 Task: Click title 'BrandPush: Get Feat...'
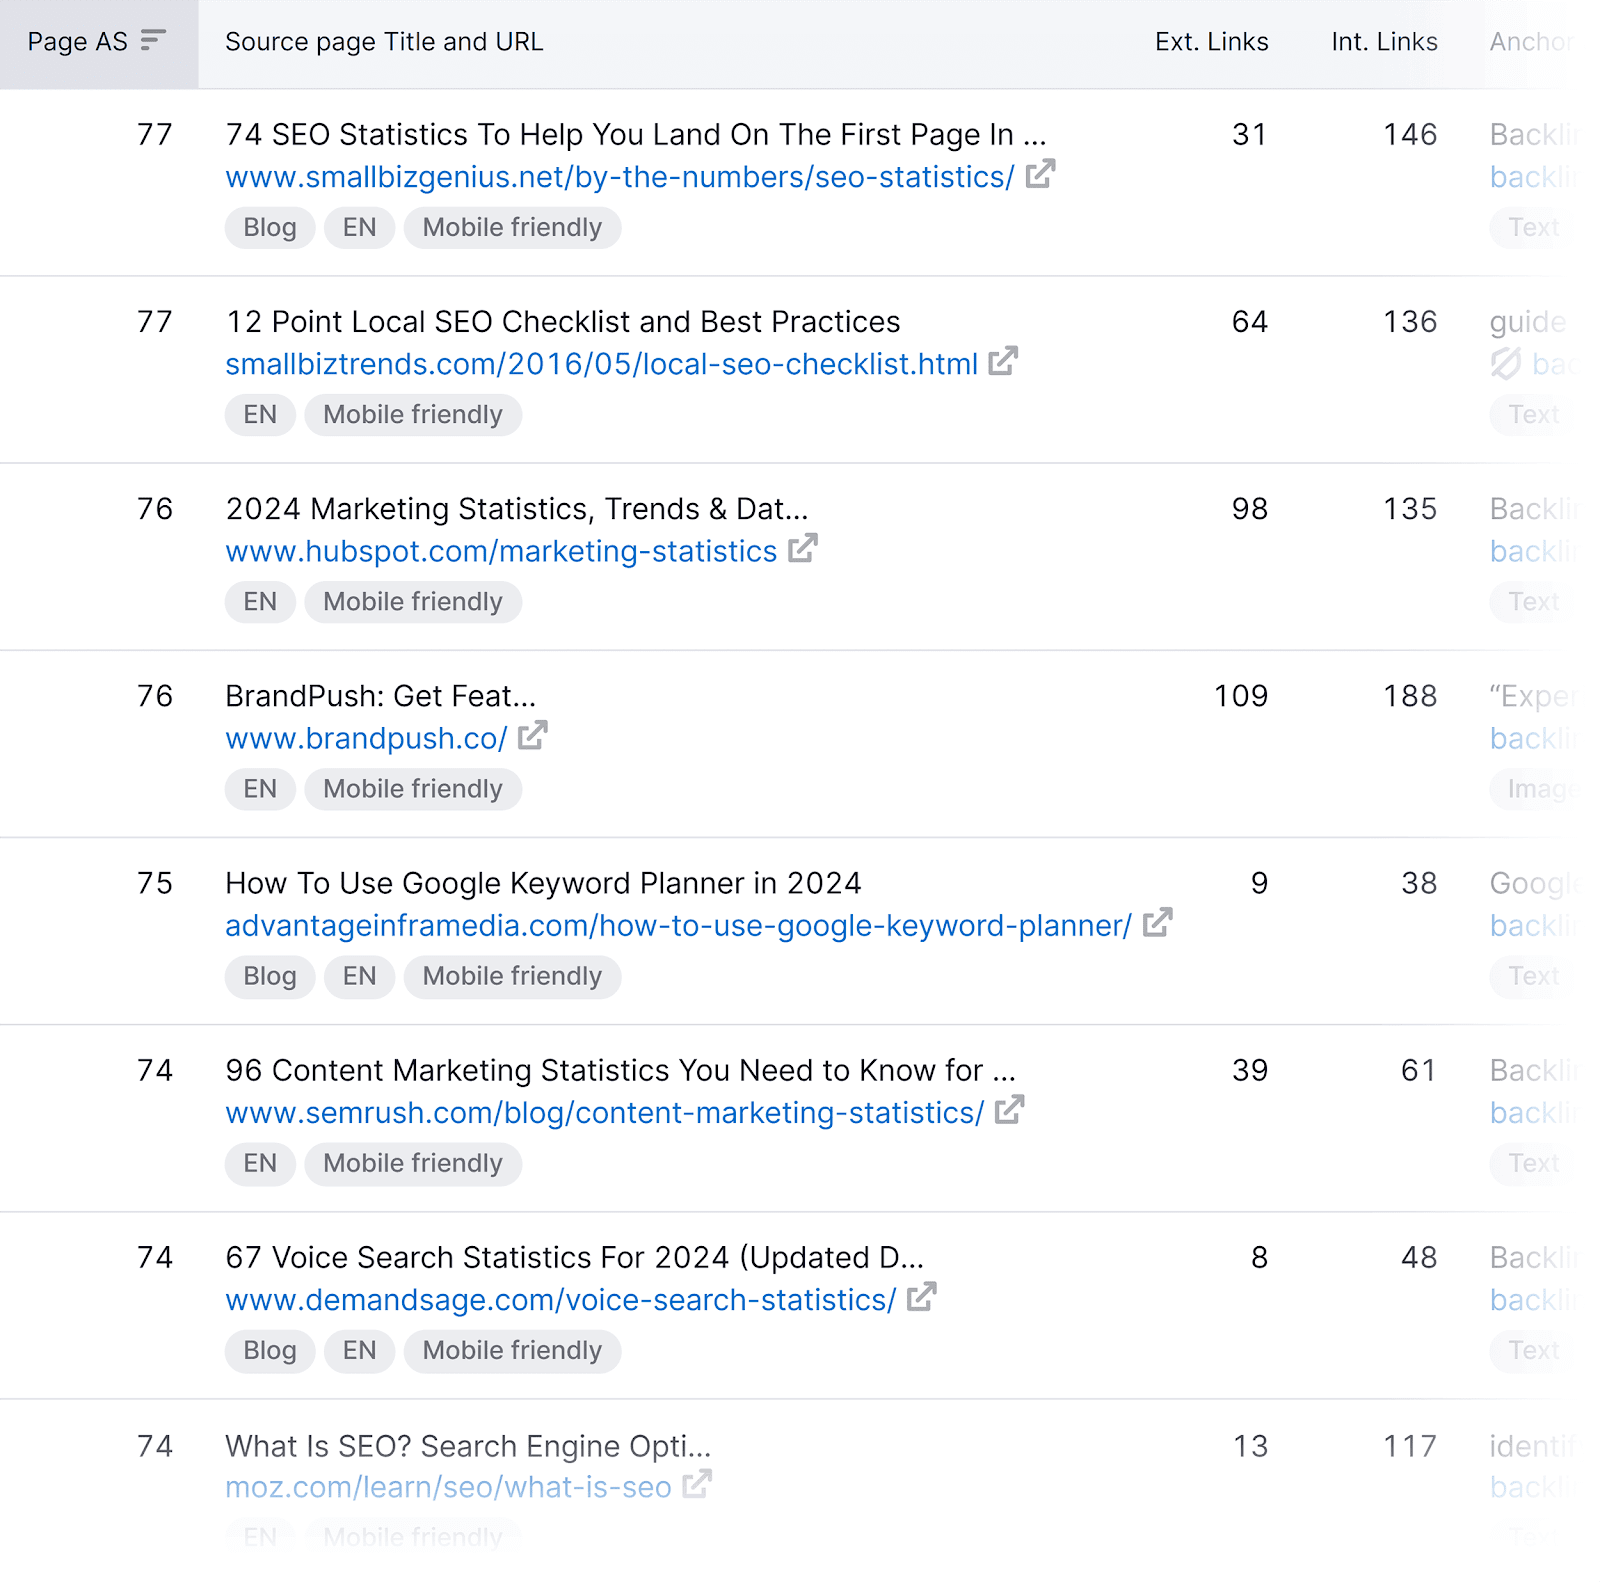tap(381, 696)
